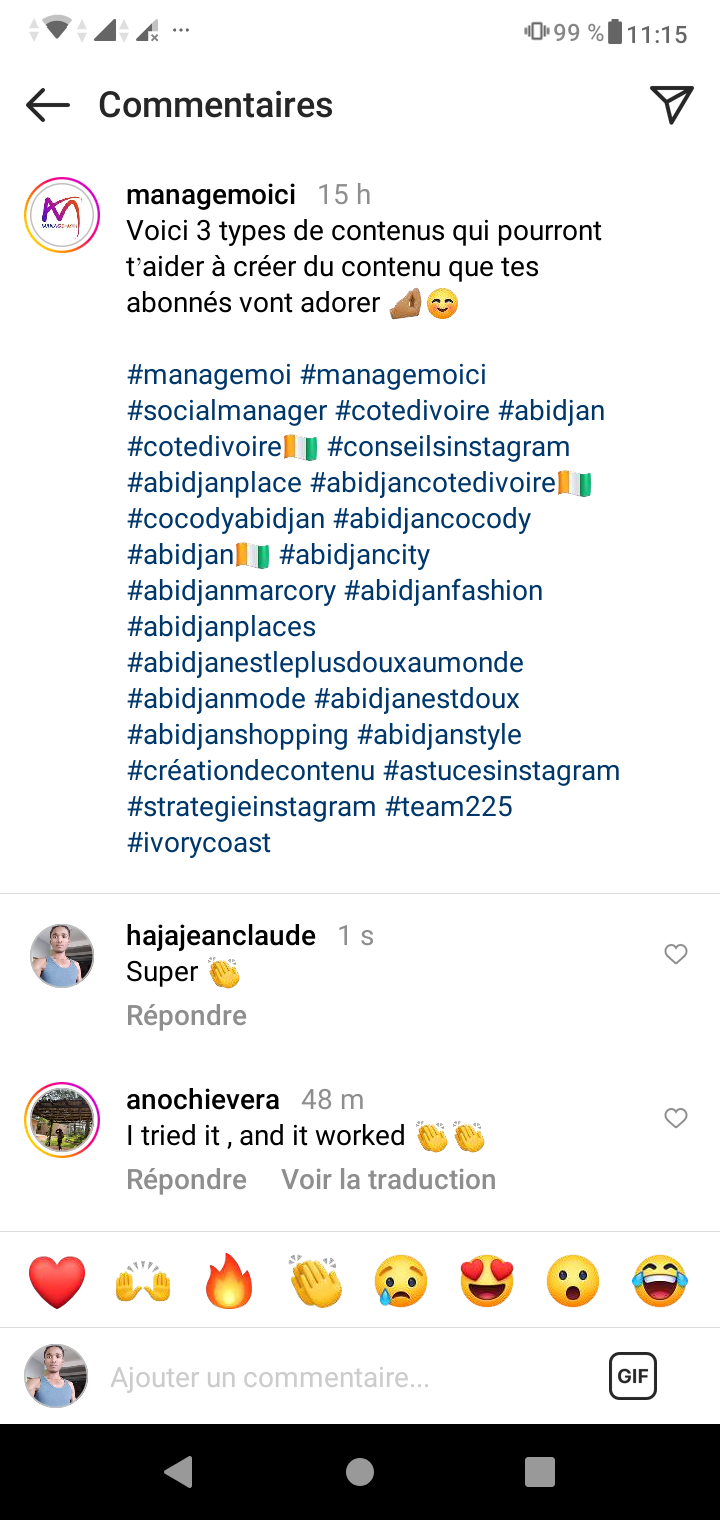Screen dimensions: 720x1520
Task: Open anochievera's story avatar
Action: [x=62, y=1120]
